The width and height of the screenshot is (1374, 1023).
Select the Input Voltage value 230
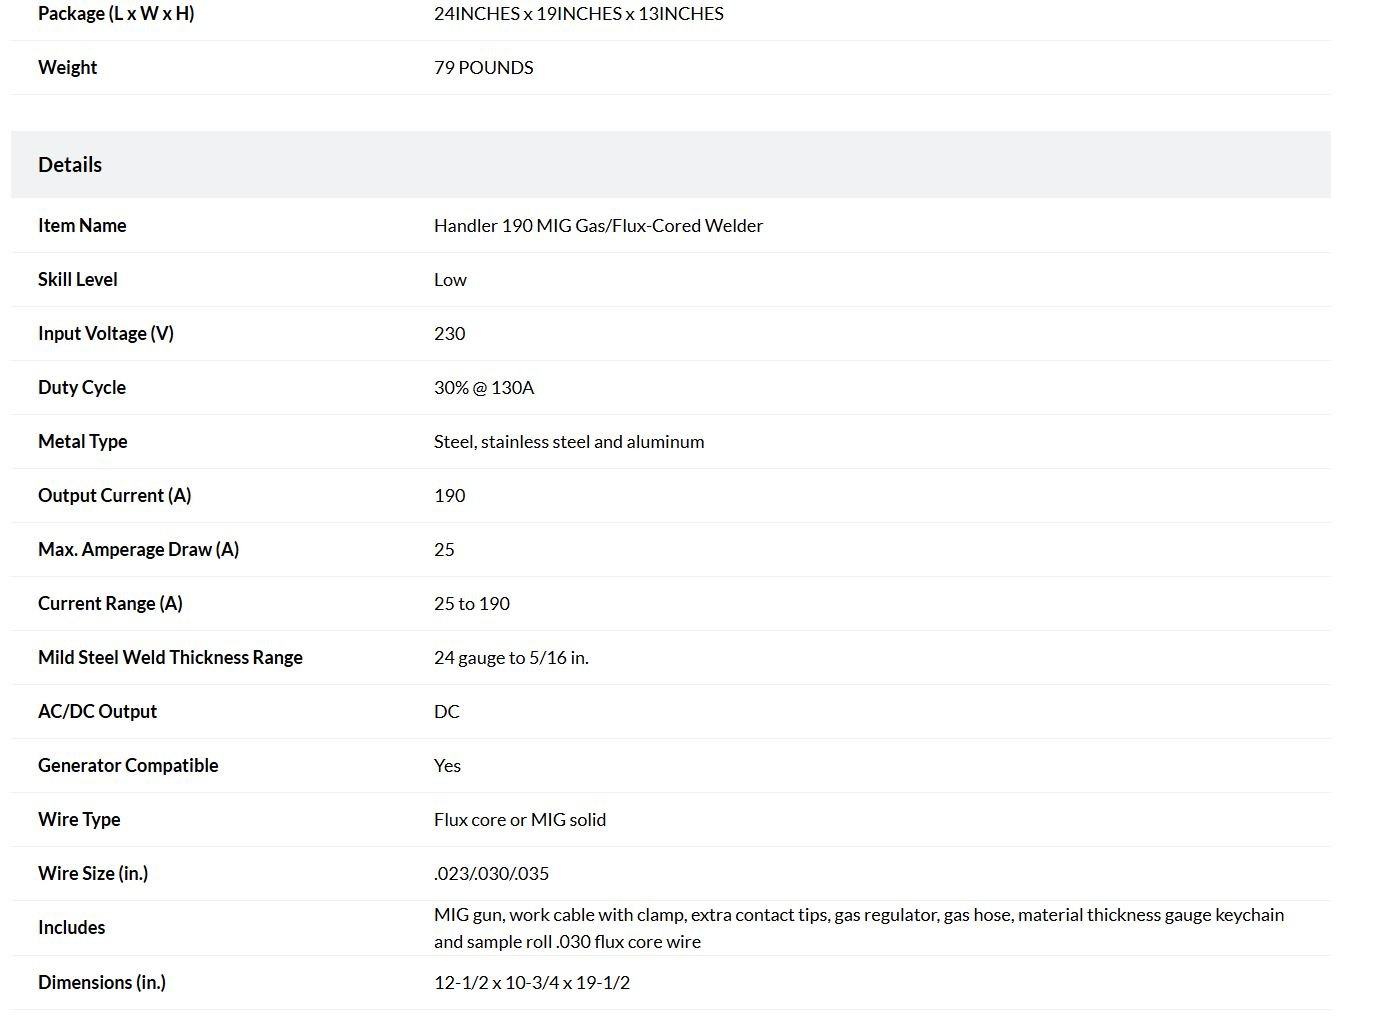pyautogui.click(x=449, y=333)
